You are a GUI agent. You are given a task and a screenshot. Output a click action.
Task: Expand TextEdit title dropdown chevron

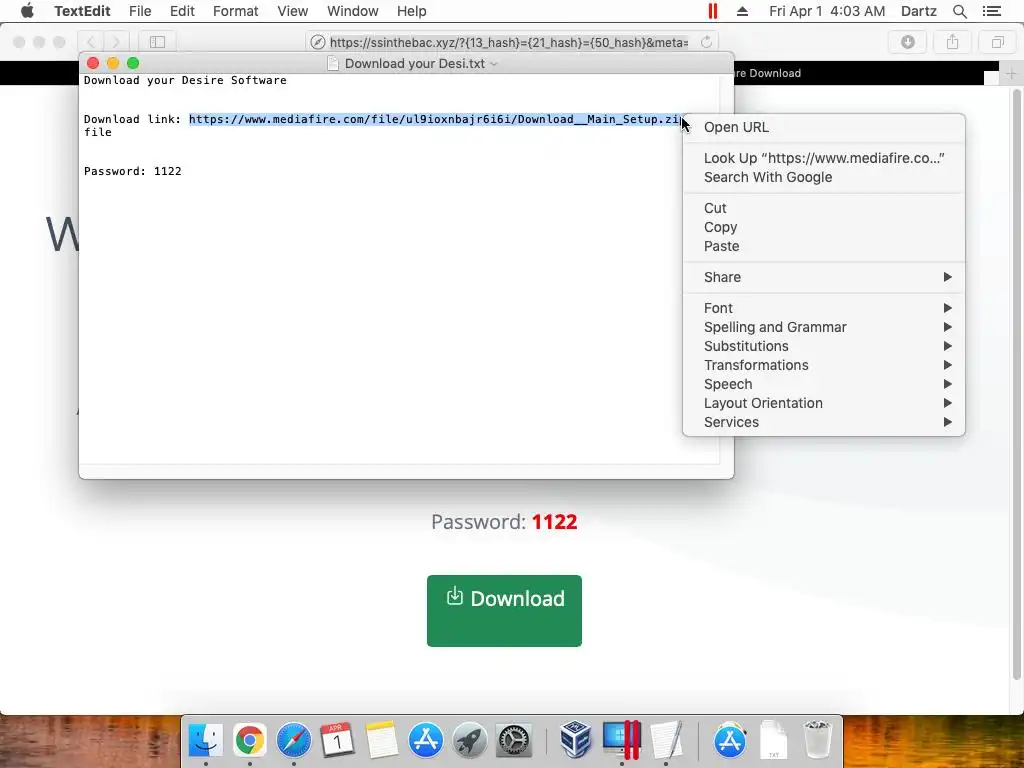pyautogui.click(x=494, y=64)
